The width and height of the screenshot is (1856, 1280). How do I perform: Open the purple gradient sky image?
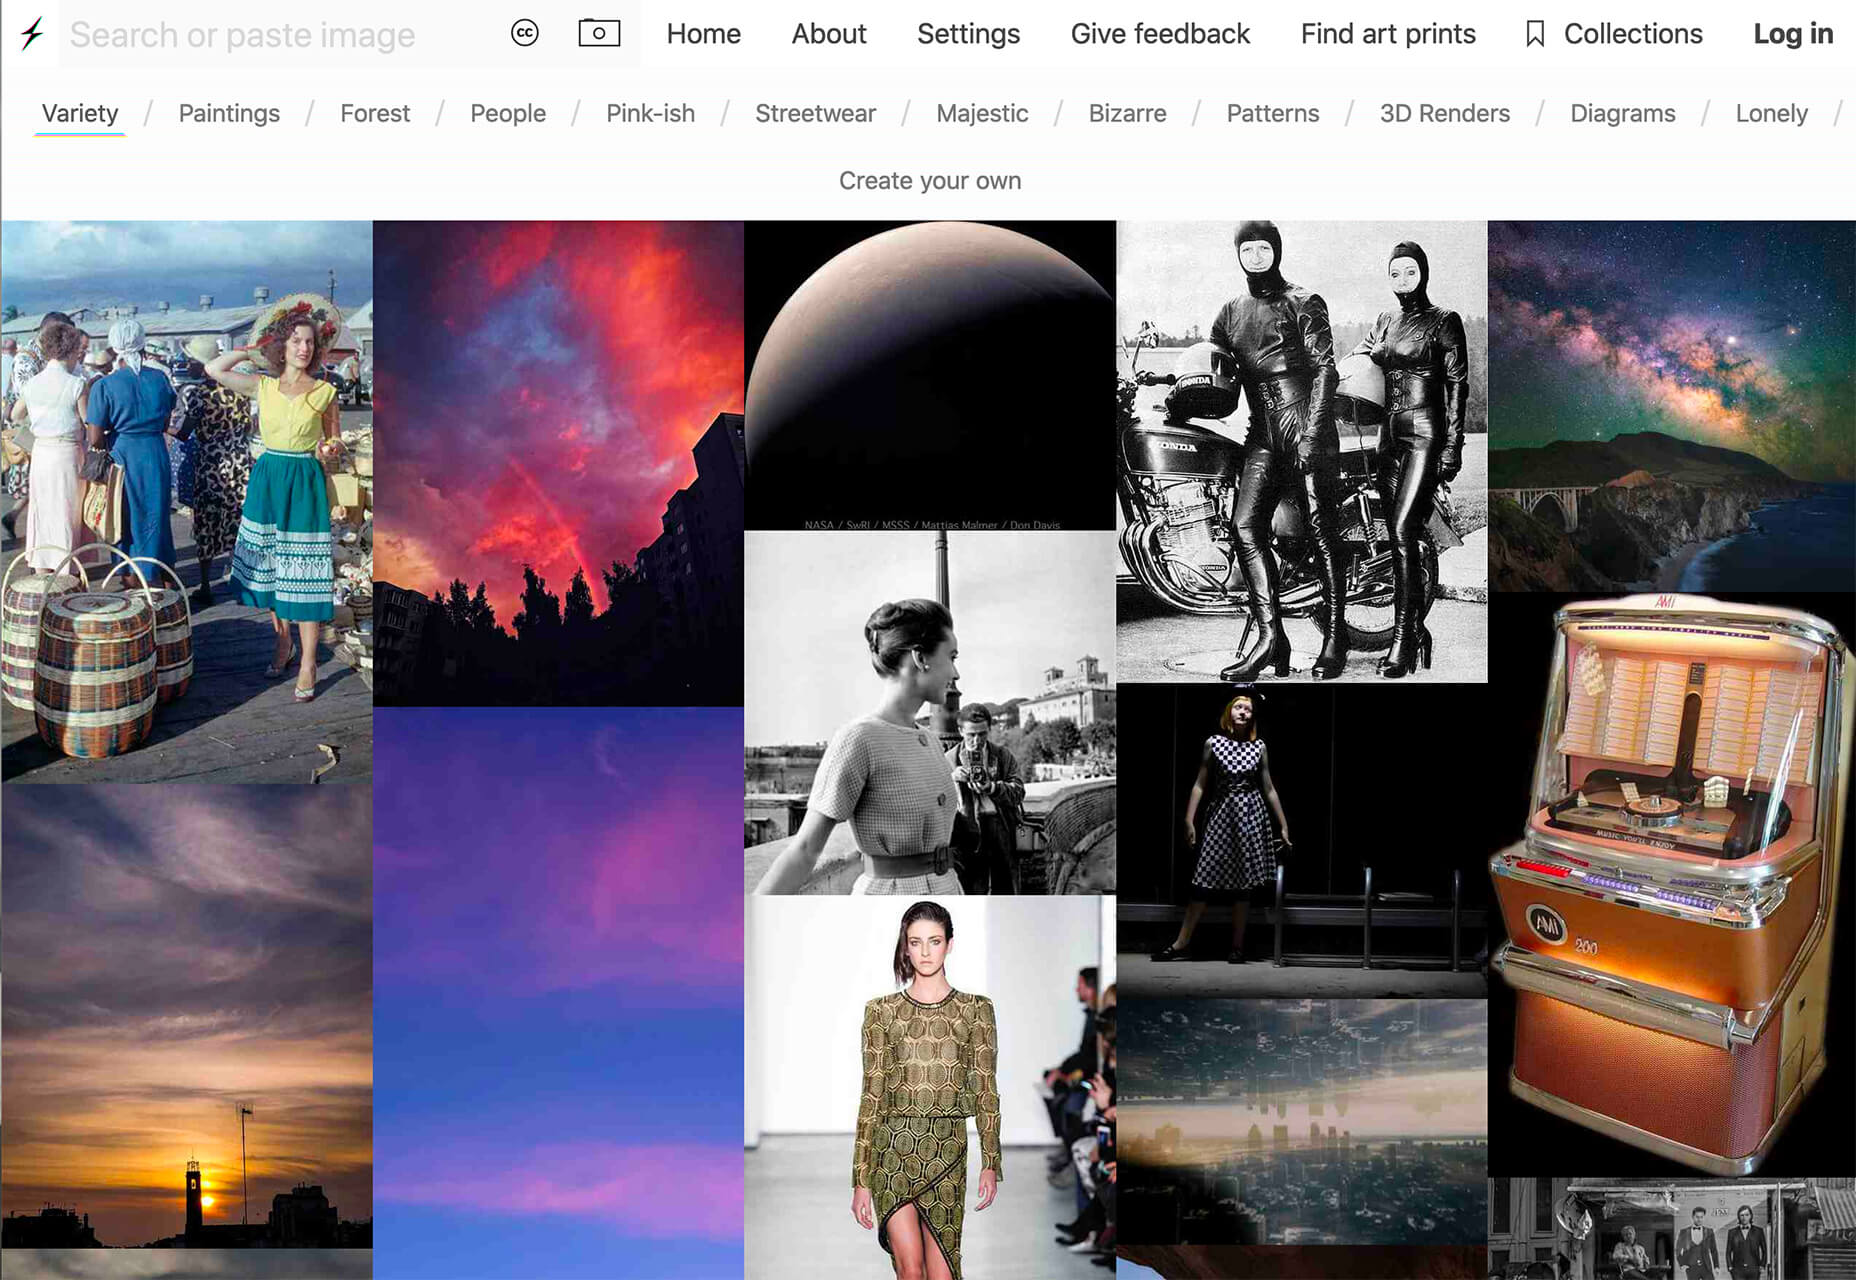(558, 994)
